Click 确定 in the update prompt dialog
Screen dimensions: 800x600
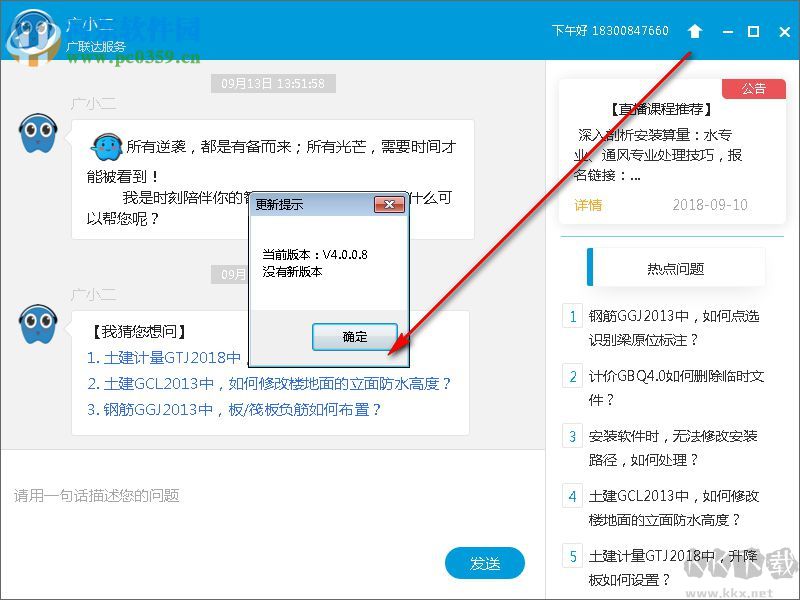[355, 337]
